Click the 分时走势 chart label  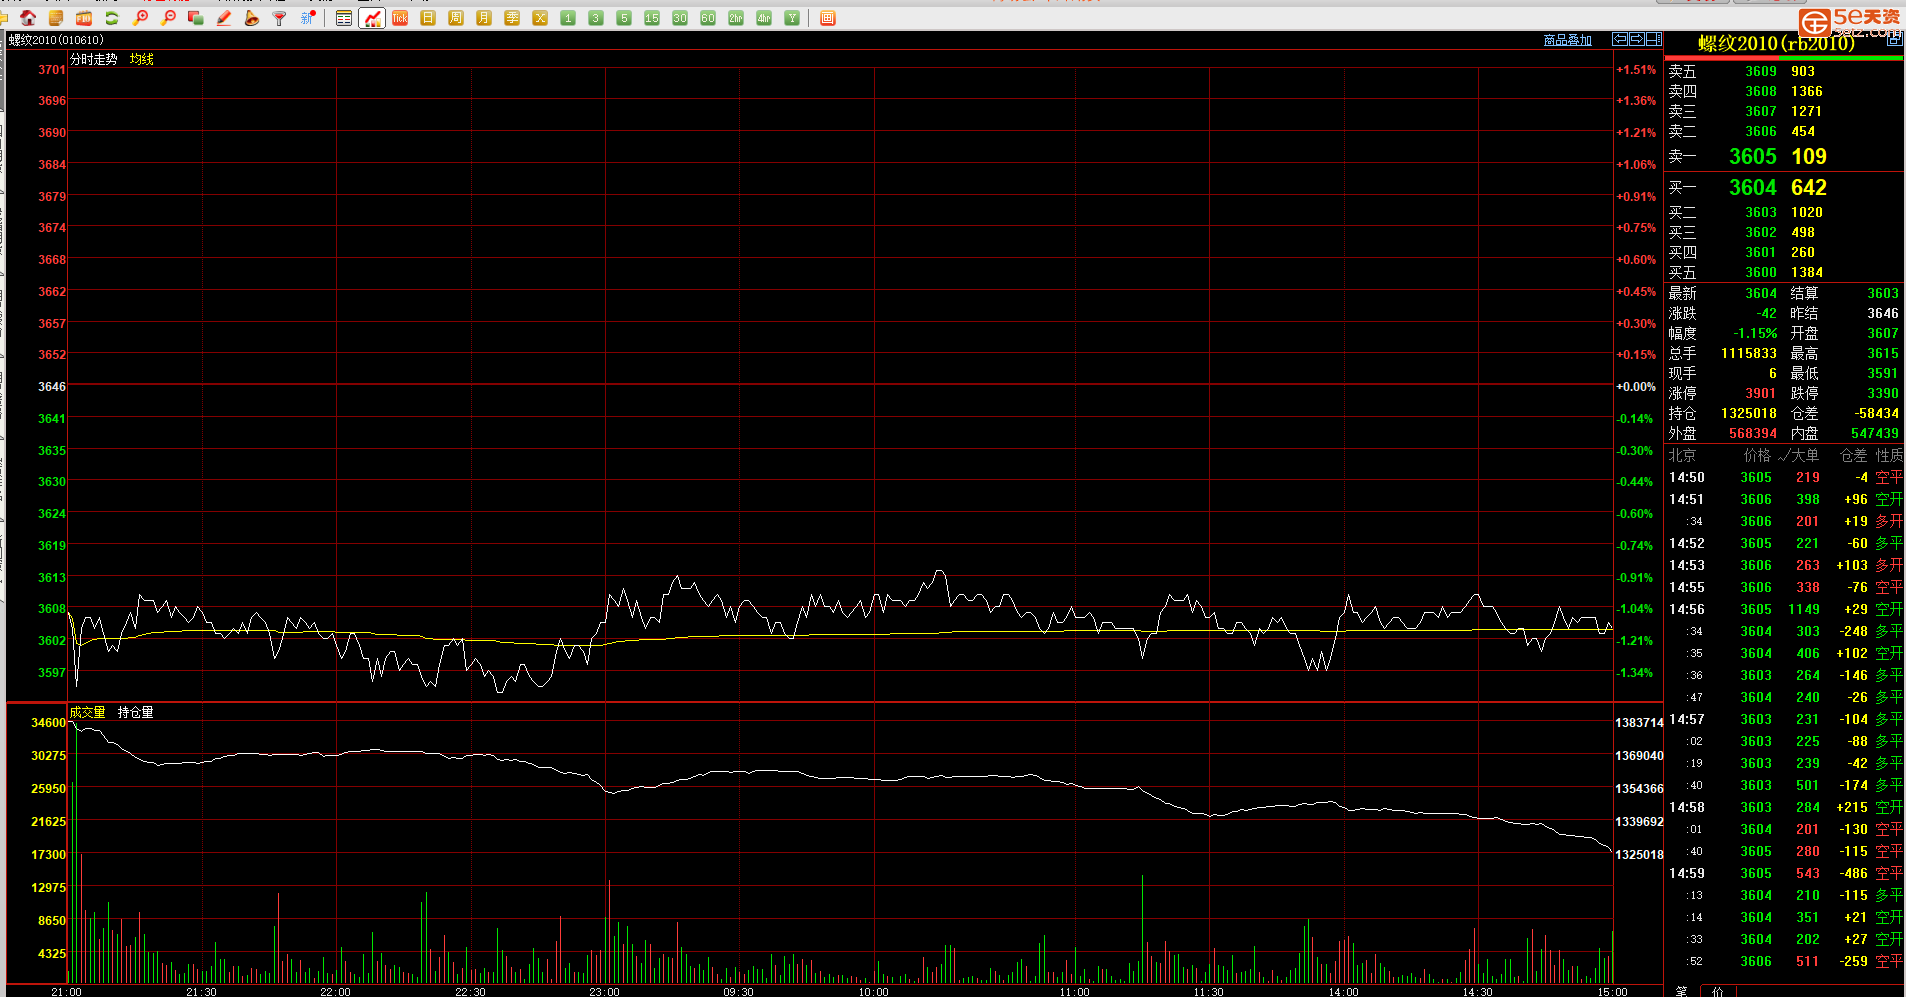coord(94,59)
